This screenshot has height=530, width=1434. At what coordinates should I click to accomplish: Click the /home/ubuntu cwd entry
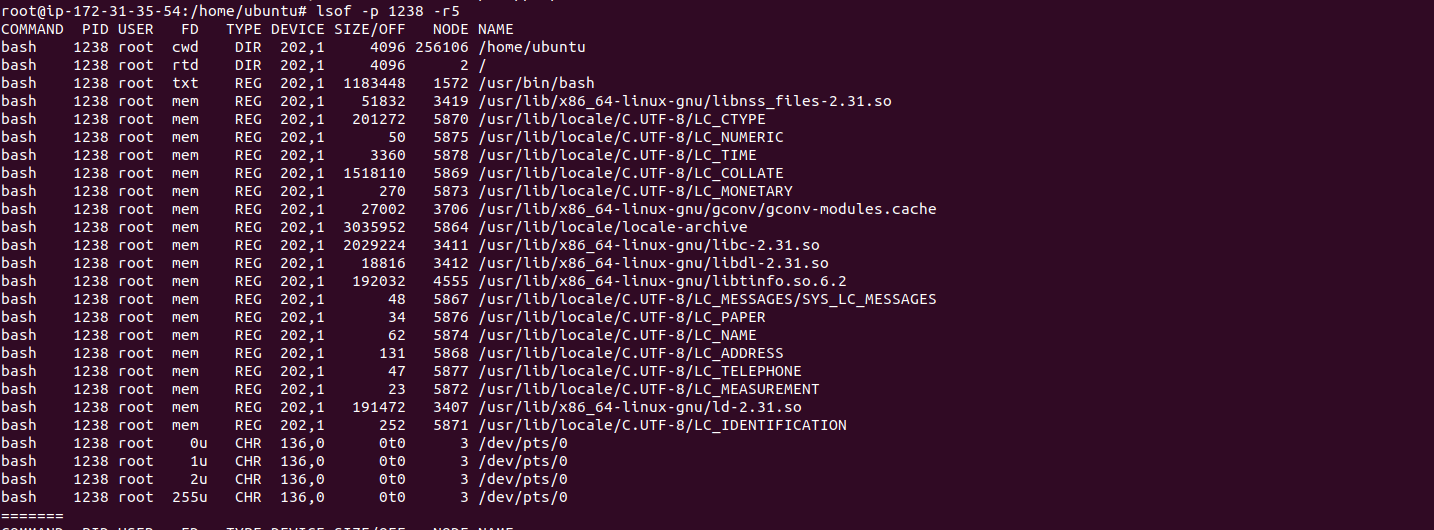[x=532, y=47]
